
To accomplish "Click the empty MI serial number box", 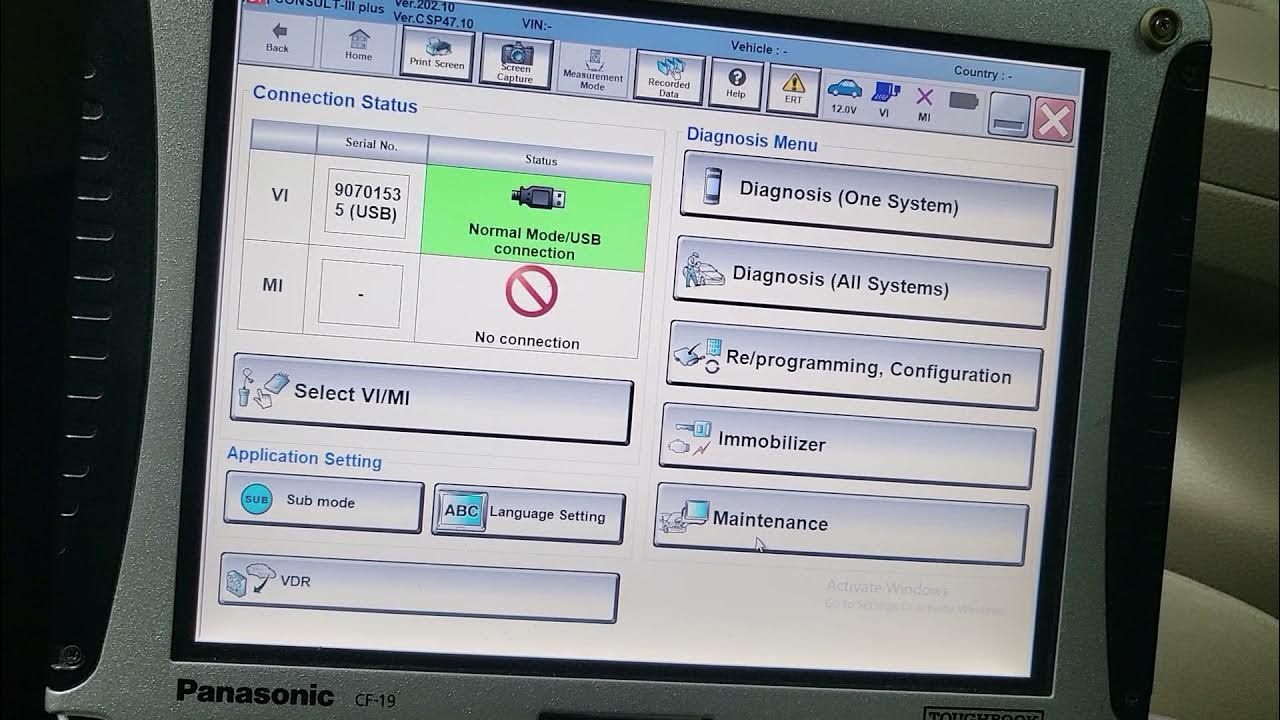I will (x=360, y=294).
